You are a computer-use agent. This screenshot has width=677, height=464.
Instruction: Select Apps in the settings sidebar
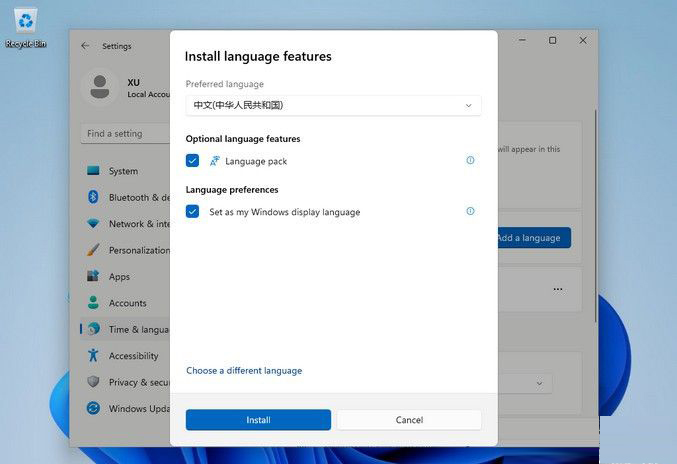tap(119, 277)
